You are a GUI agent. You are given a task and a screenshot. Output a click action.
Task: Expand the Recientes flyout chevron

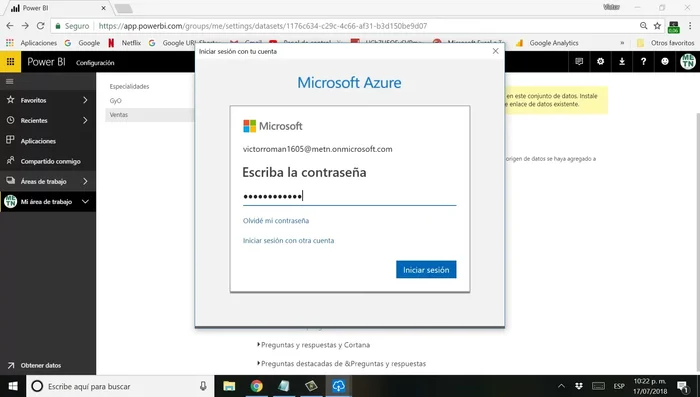85,120
